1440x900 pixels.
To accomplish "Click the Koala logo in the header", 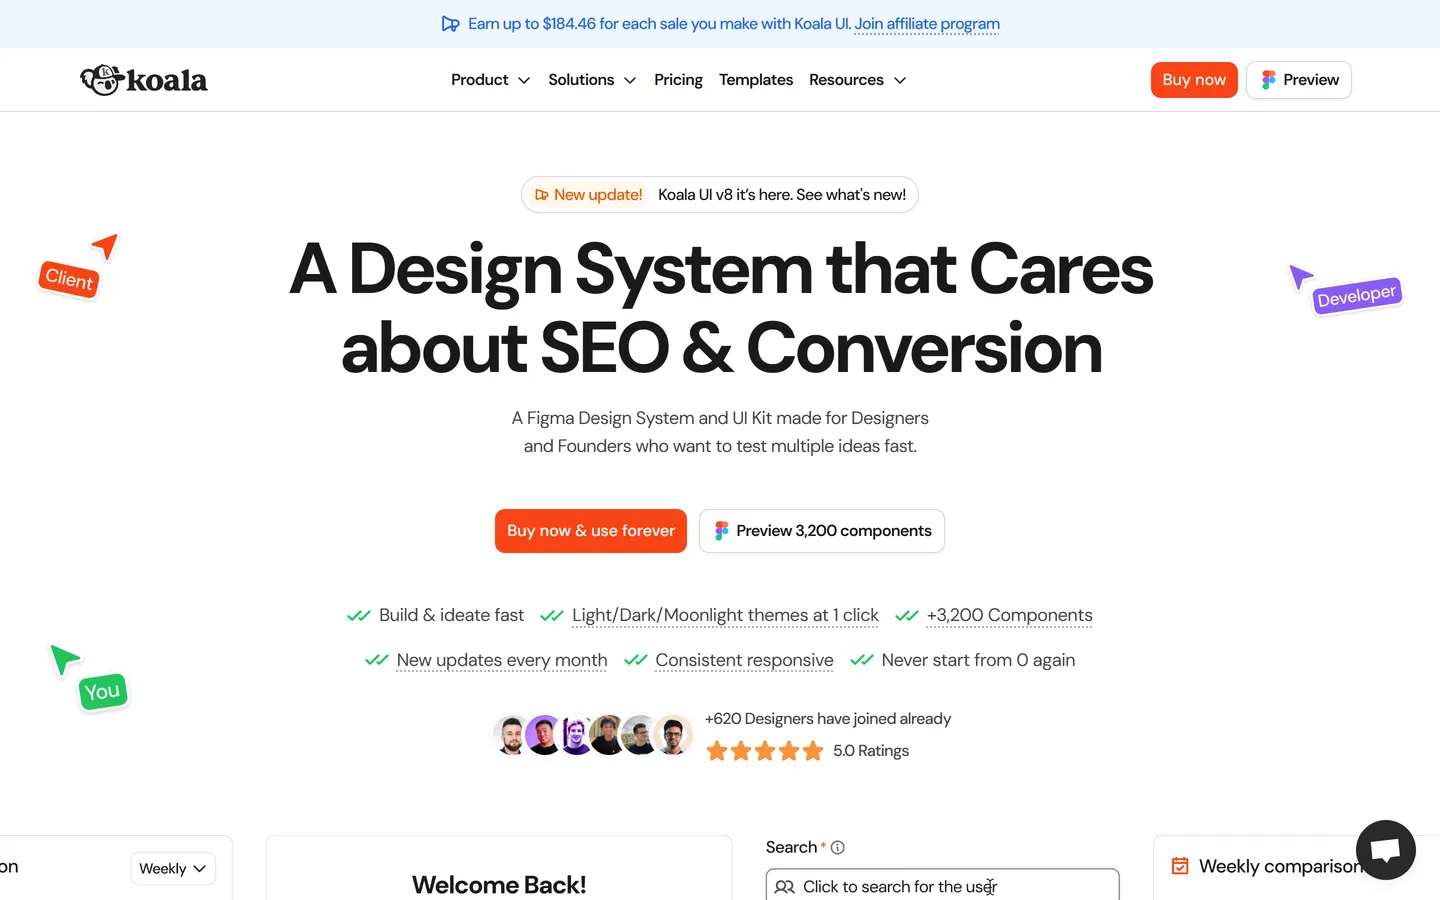I will point(144,80).
